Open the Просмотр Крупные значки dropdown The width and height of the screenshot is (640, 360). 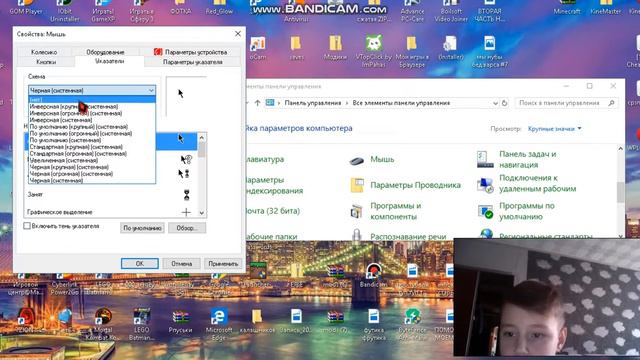554,129
